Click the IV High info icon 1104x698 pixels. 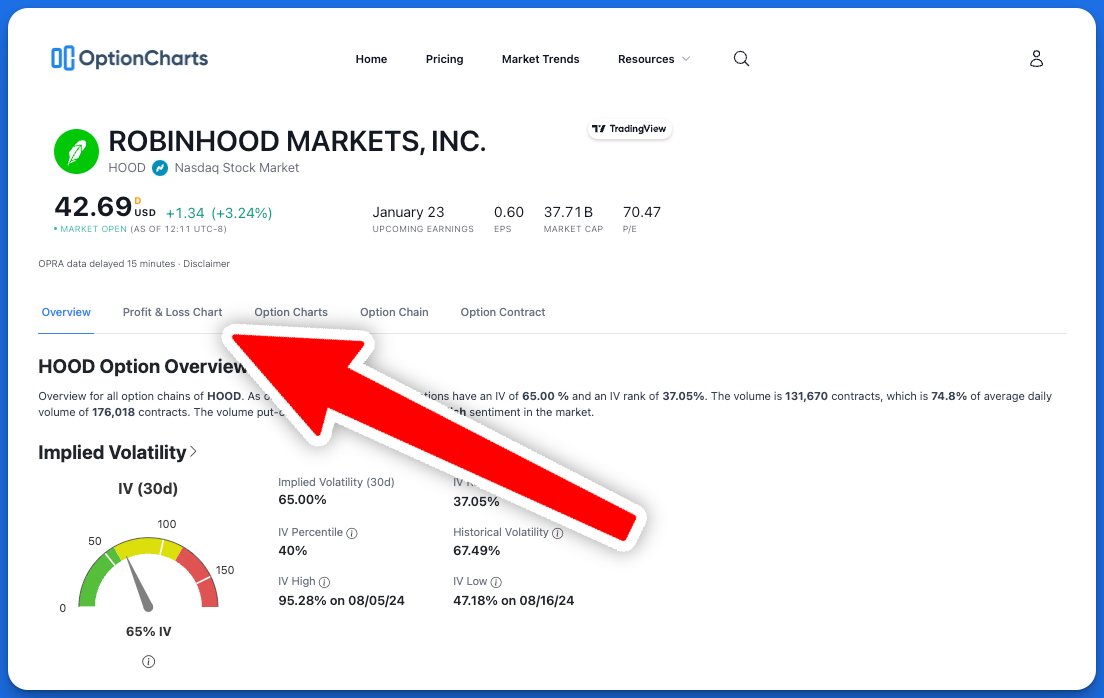325,582
